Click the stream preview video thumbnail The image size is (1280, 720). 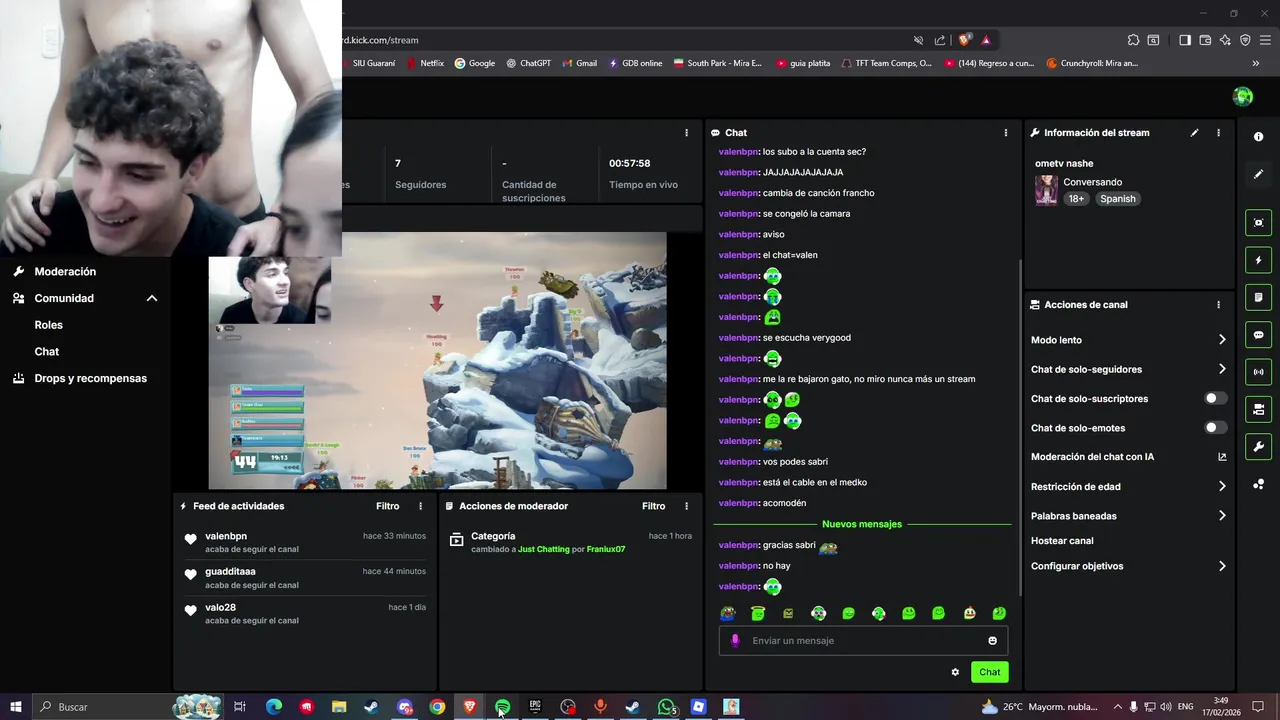click(x=437, y=361)
